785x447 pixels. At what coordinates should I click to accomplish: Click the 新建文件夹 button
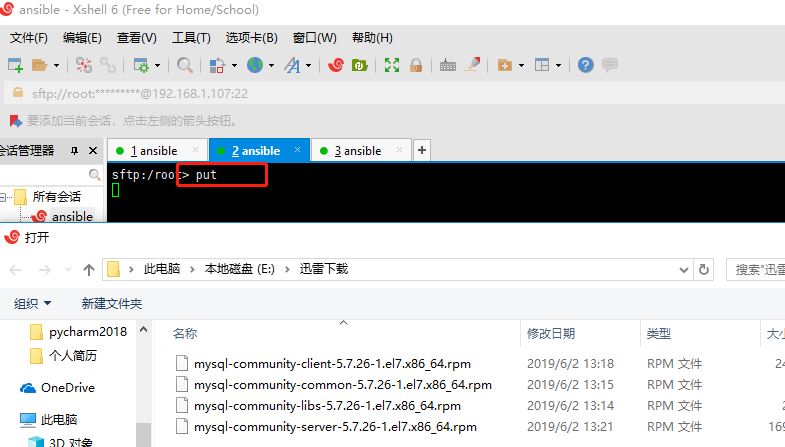click(x=112, y=303)
